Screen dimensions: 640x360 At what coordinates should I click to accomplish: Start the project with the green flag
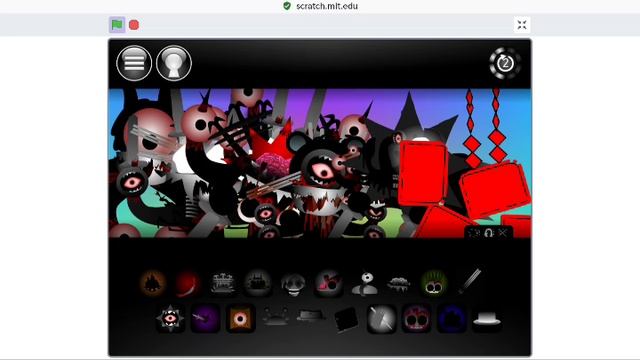117,25
